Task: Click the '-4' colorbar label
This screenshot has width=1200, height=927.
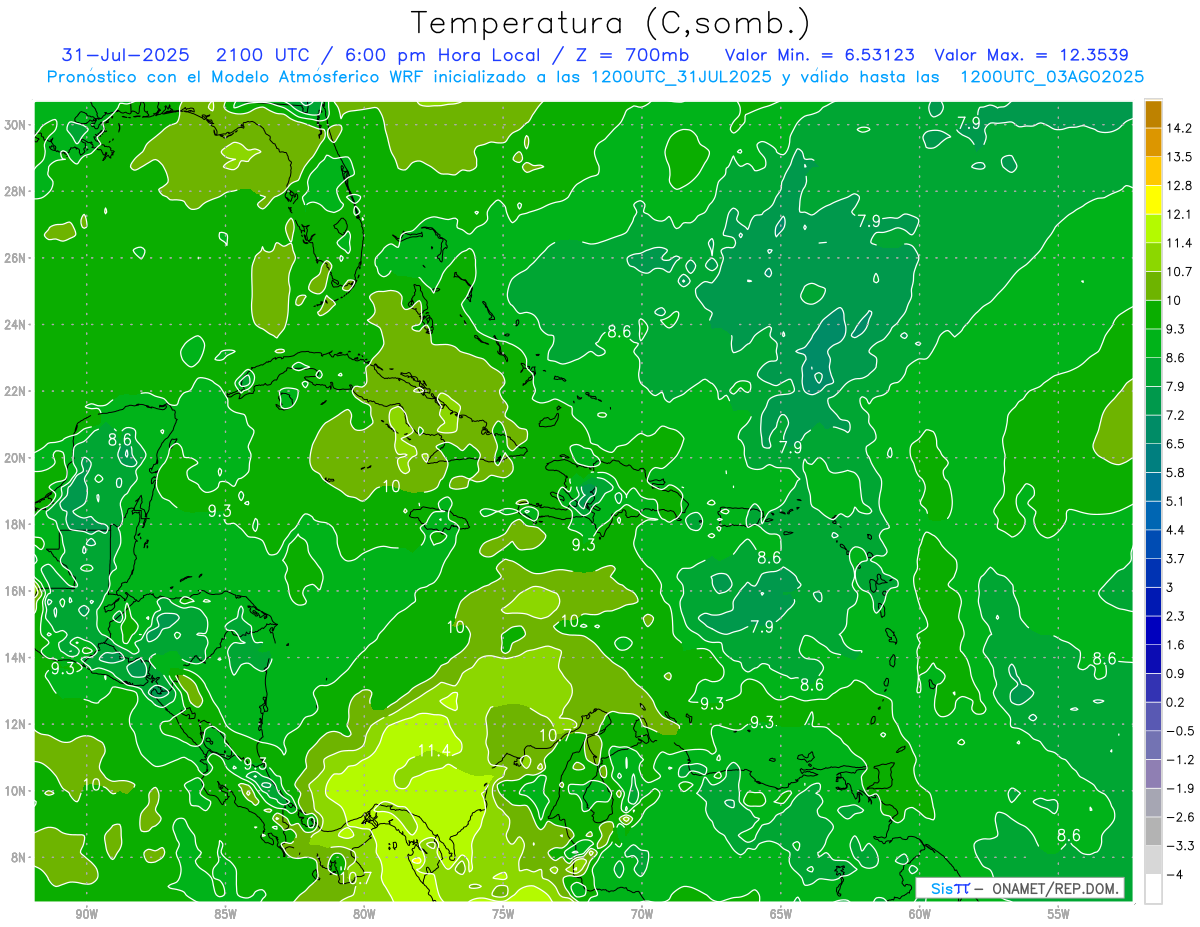Action: click(1174, 875)
